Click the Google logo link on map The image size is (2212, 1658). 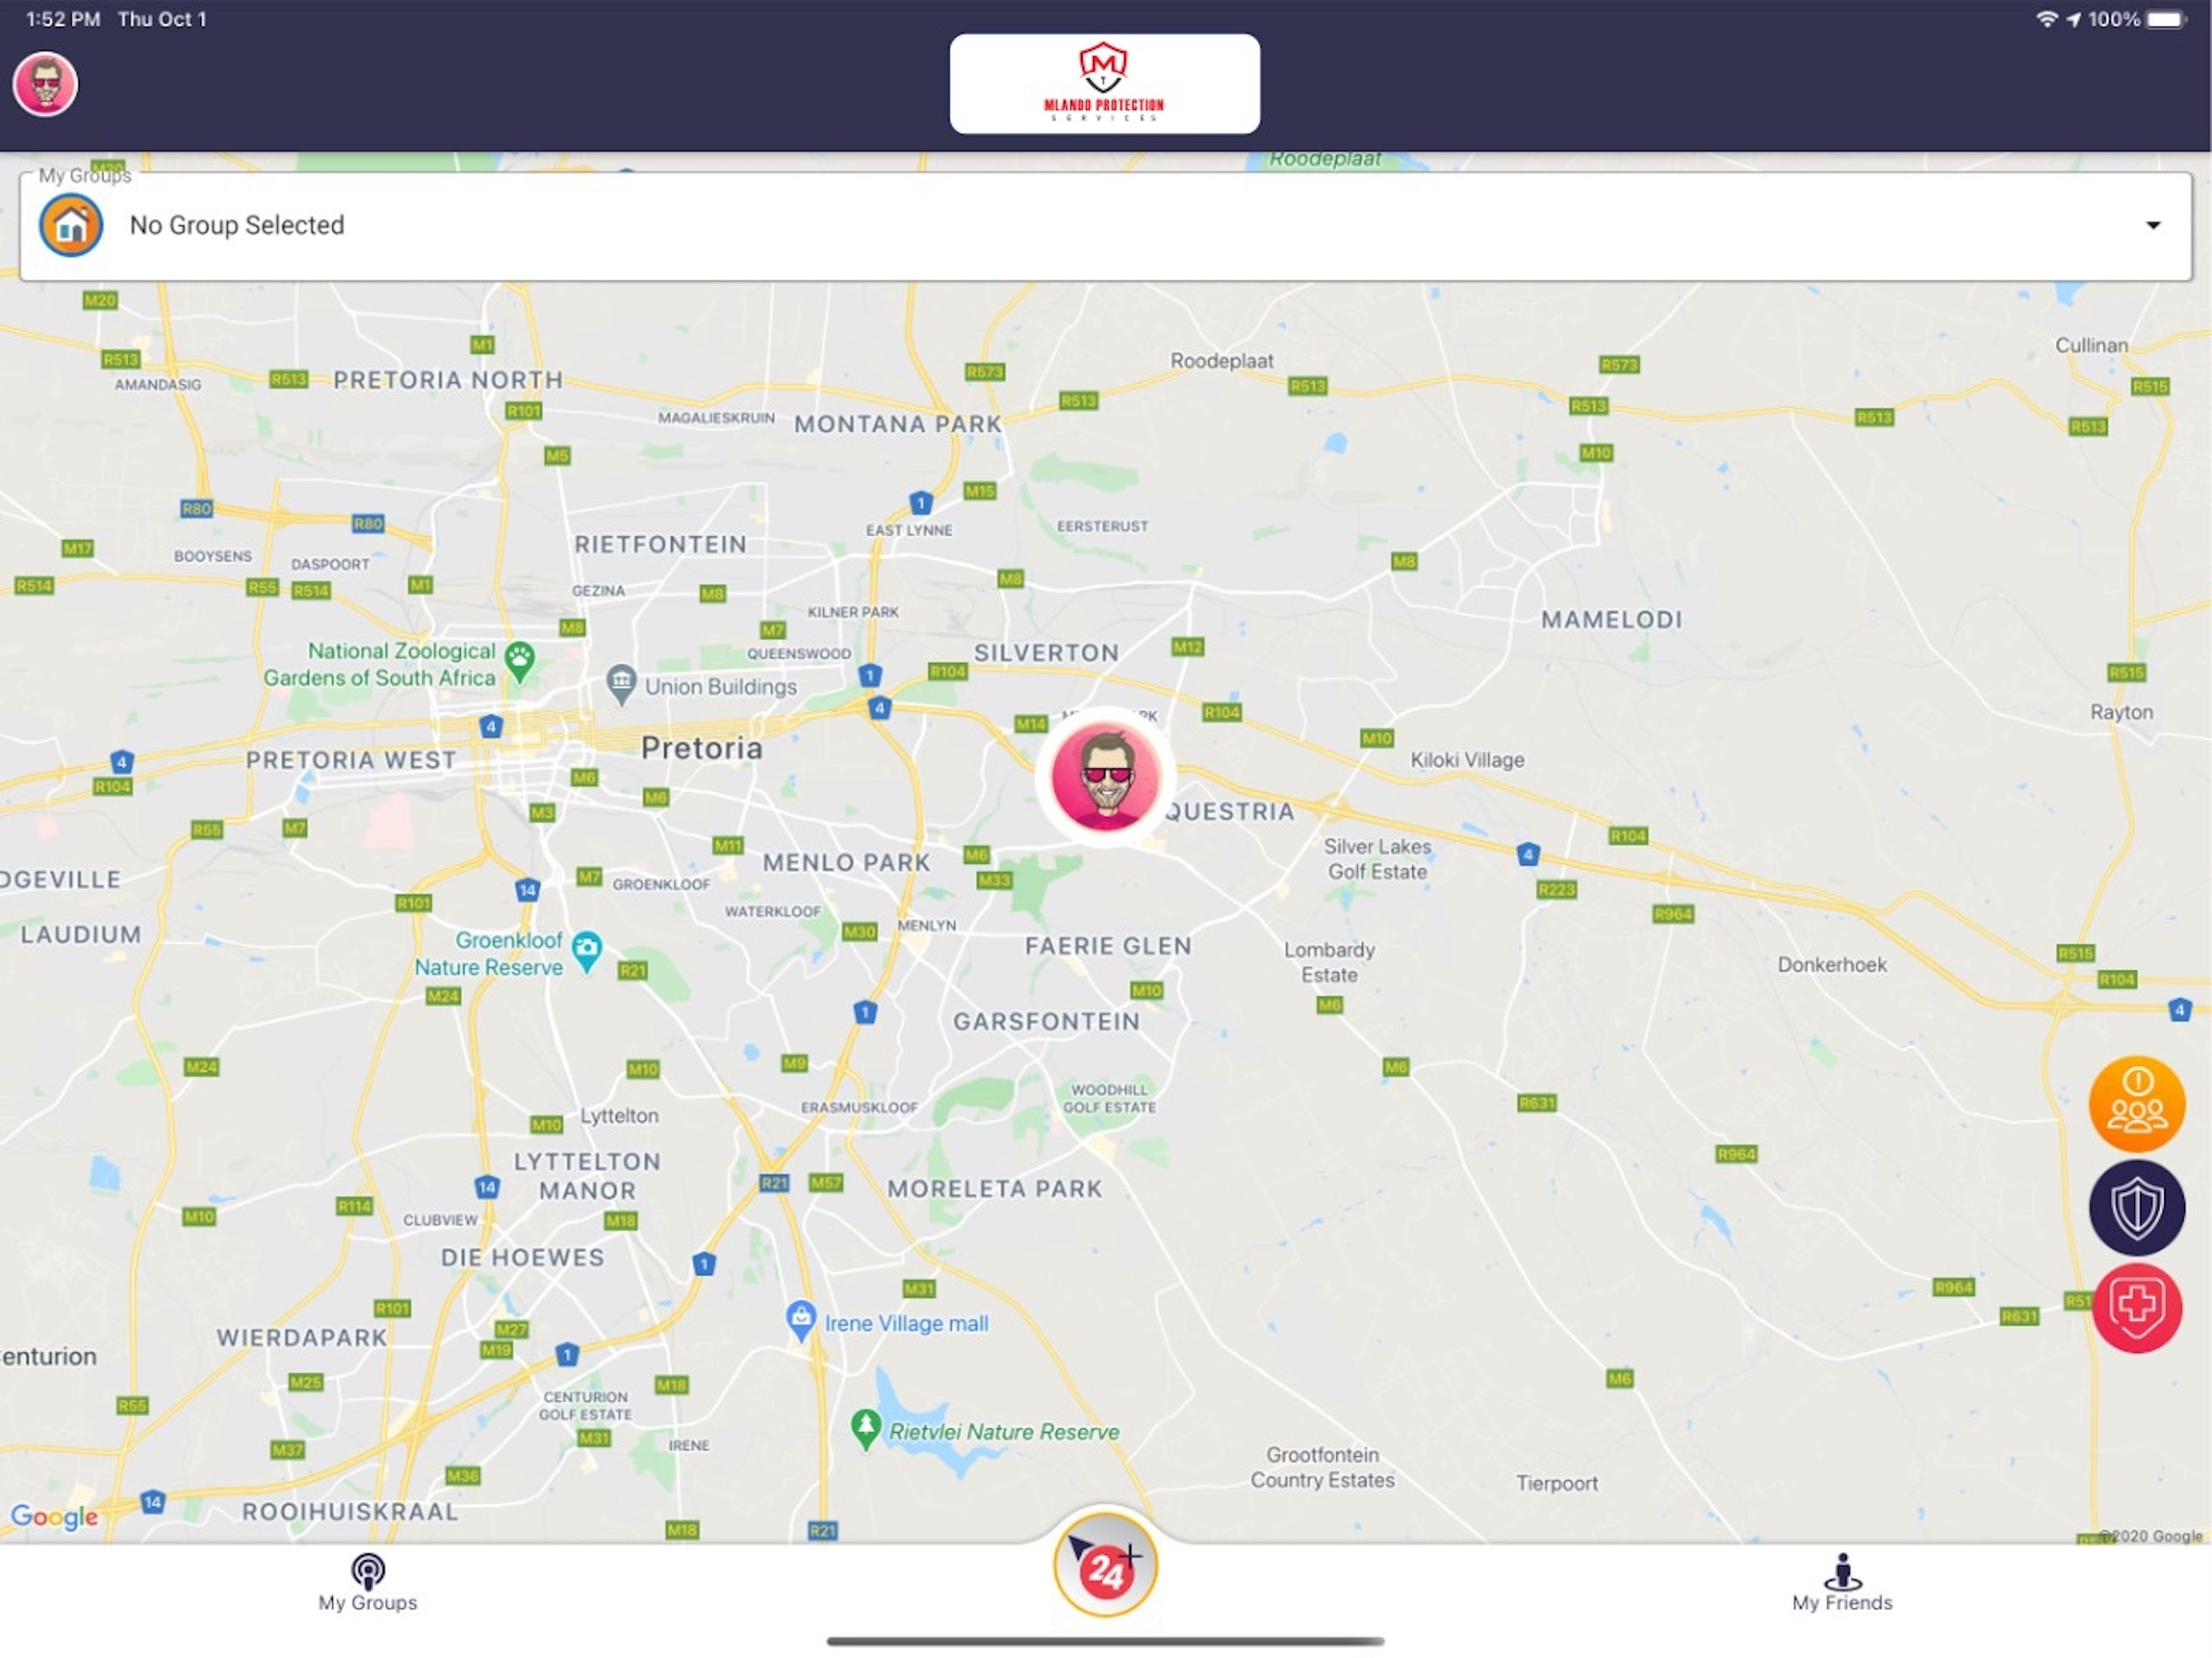55,1516
